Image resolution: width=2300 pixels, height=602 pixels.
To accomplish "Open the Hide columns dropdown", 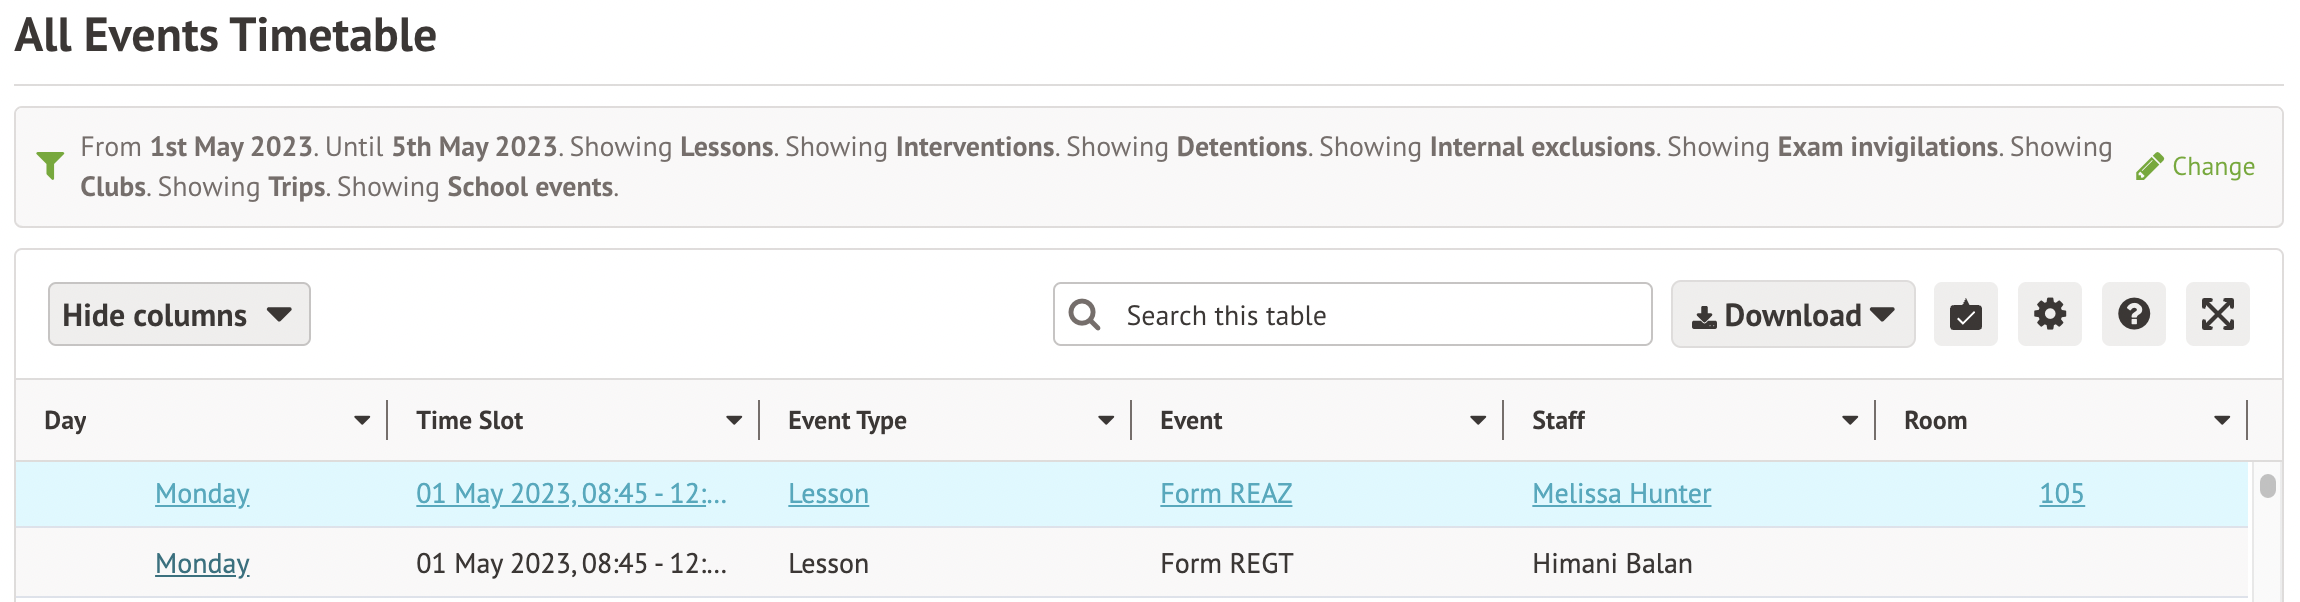I will click(179, 315).
